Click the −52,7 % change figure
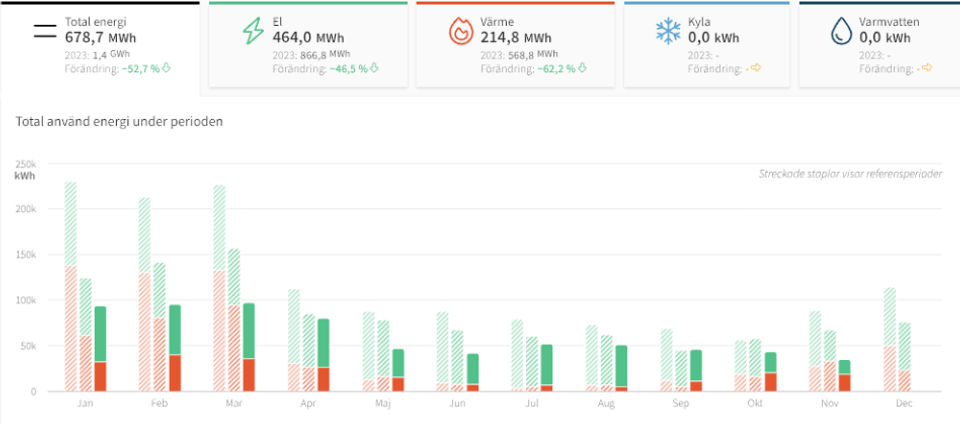960x424 pixels. 140,69
